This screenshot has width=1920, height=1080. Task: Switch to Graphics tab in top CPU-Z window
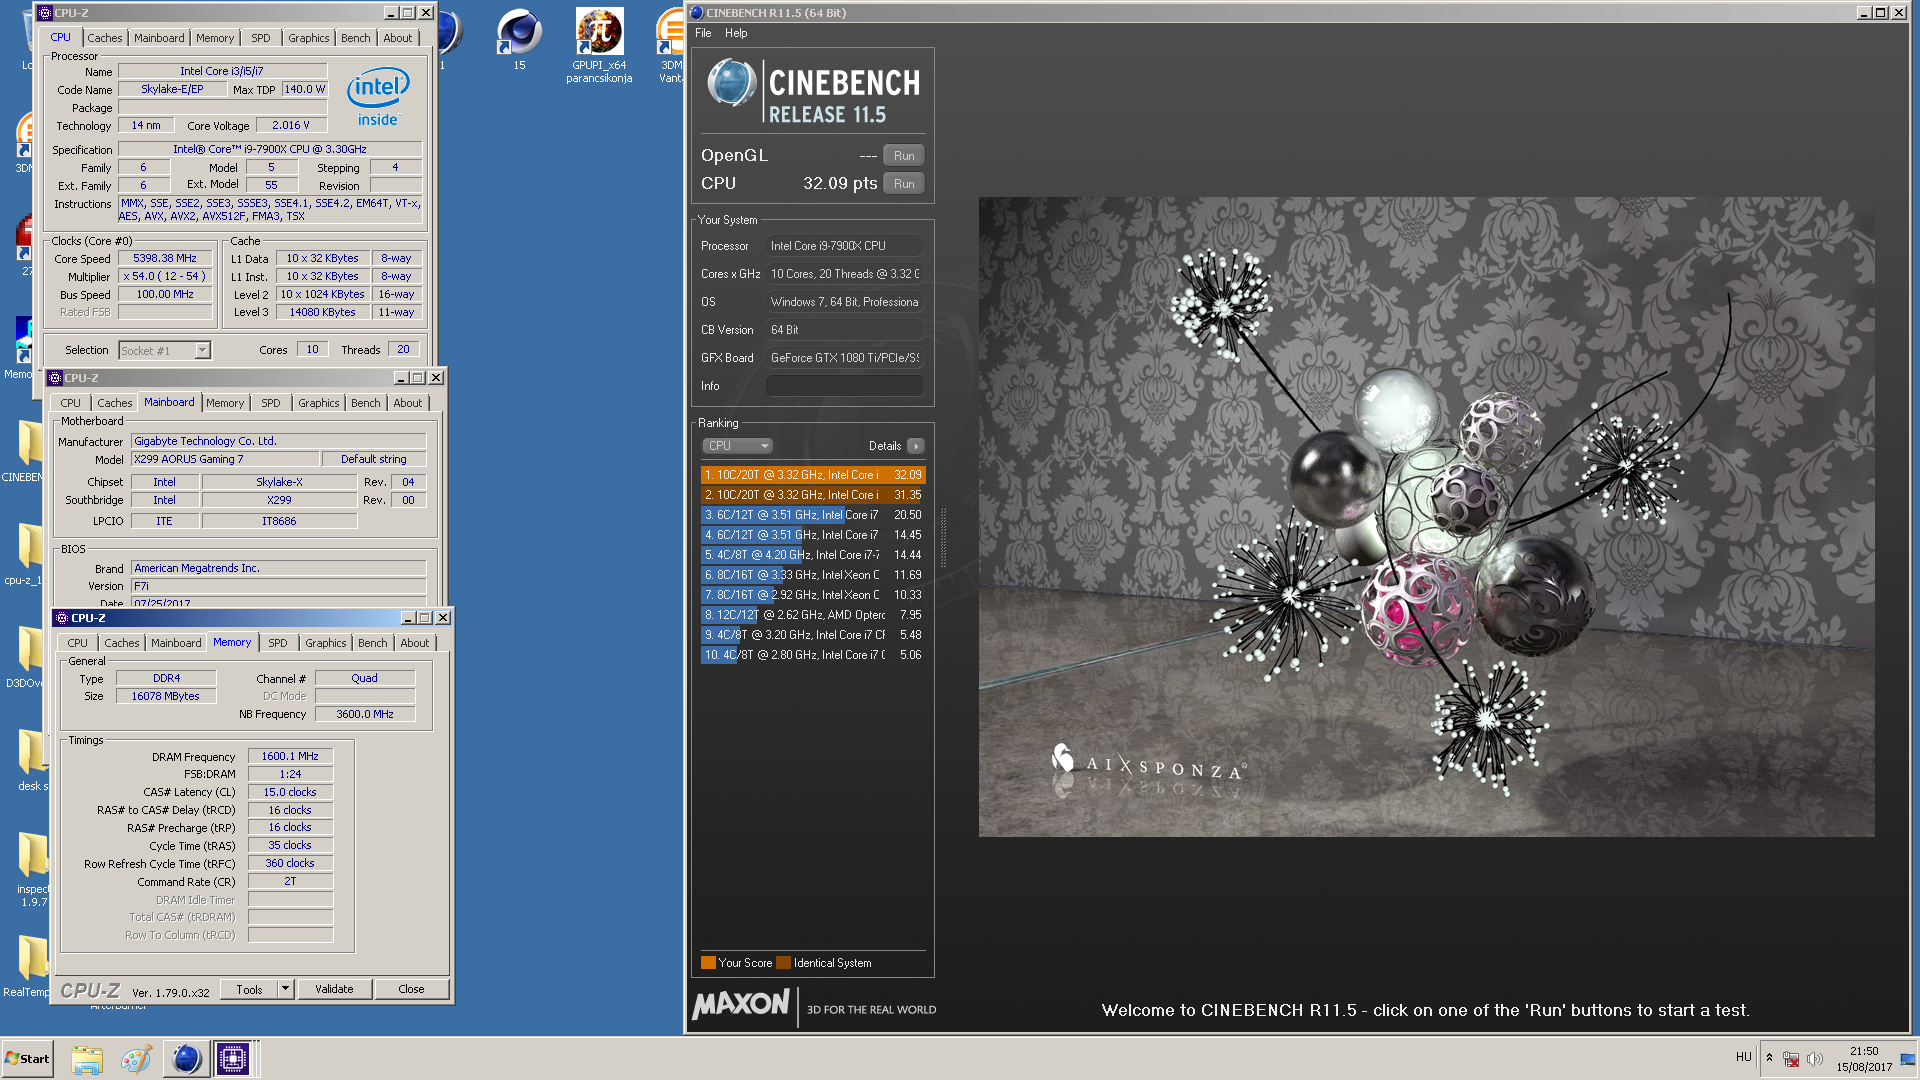pos(308,38)
